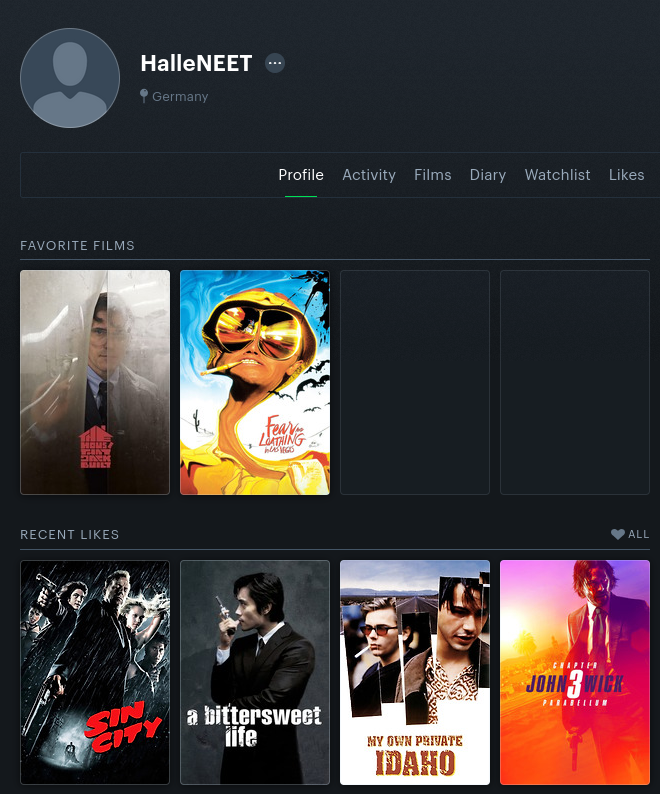The width and height of the screenshot is (660, 794).
Task: Open The House That Jack Built poster
Action: [95, 382]
